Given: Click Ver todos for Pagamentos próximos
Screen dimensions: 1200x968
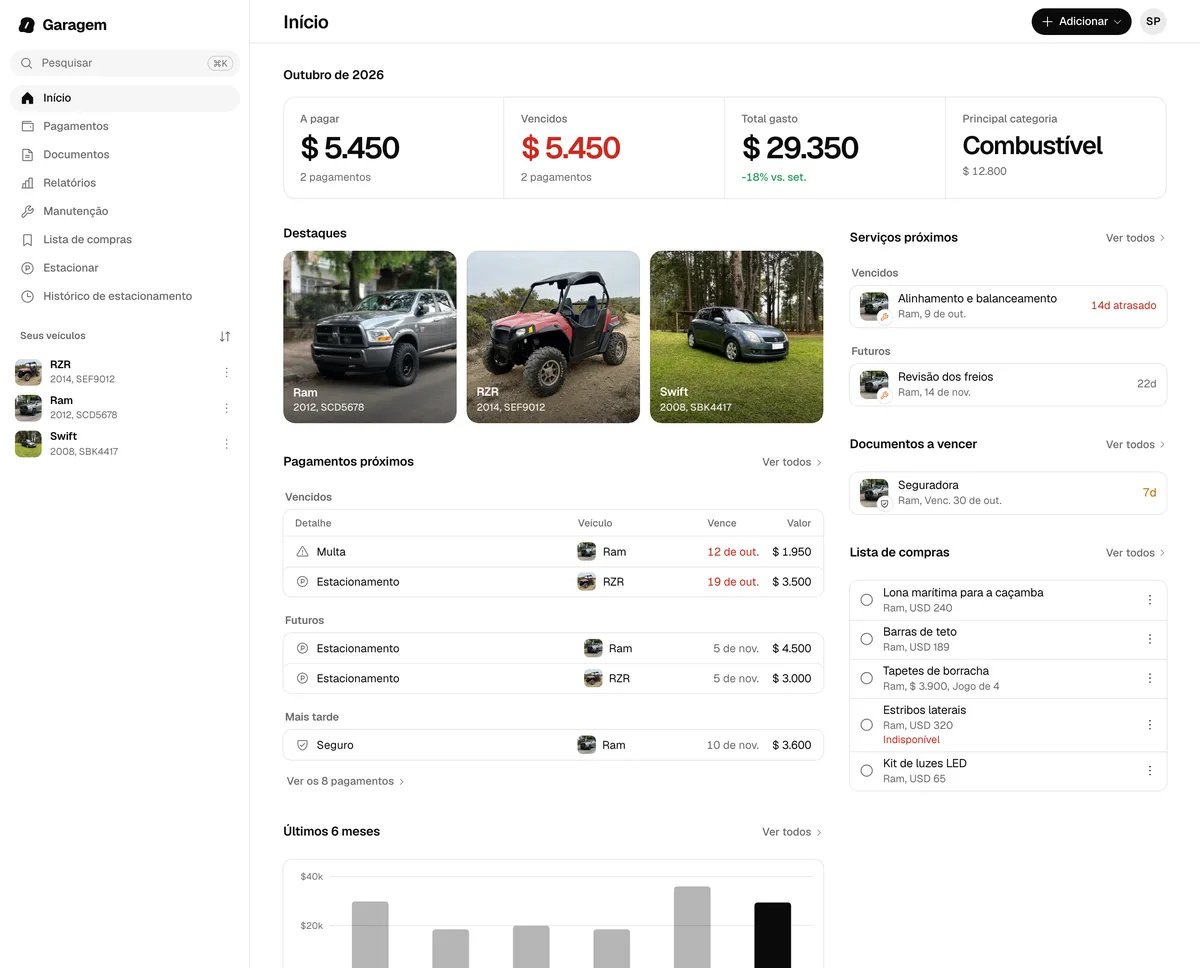Looking at the screenshot, I should (792, 462).
